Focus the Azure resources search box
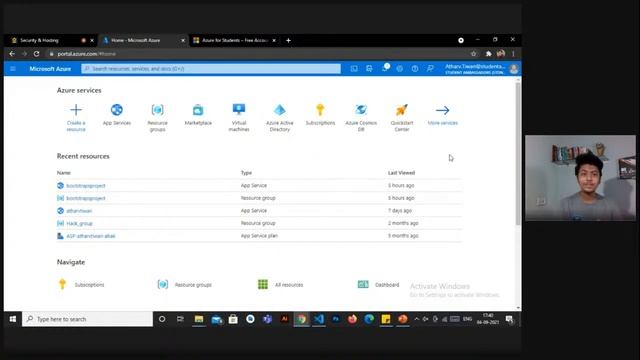 pos(211,69)
